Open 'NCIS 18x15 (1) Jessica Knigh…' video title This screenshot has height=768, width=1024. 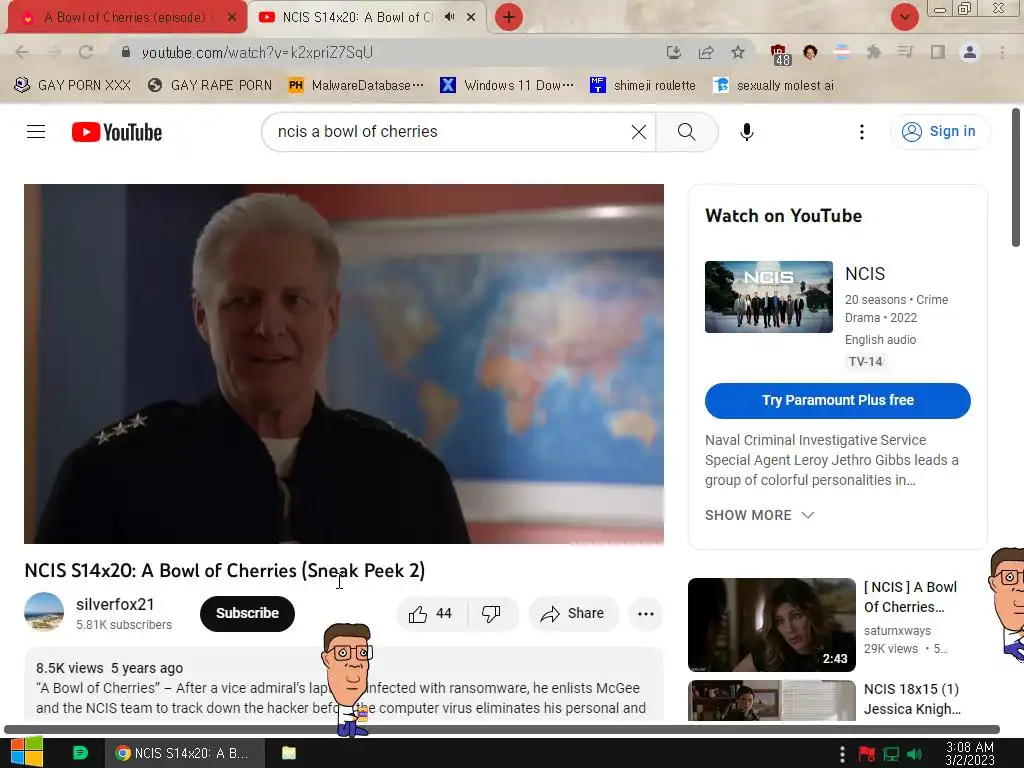click(912, 699)
